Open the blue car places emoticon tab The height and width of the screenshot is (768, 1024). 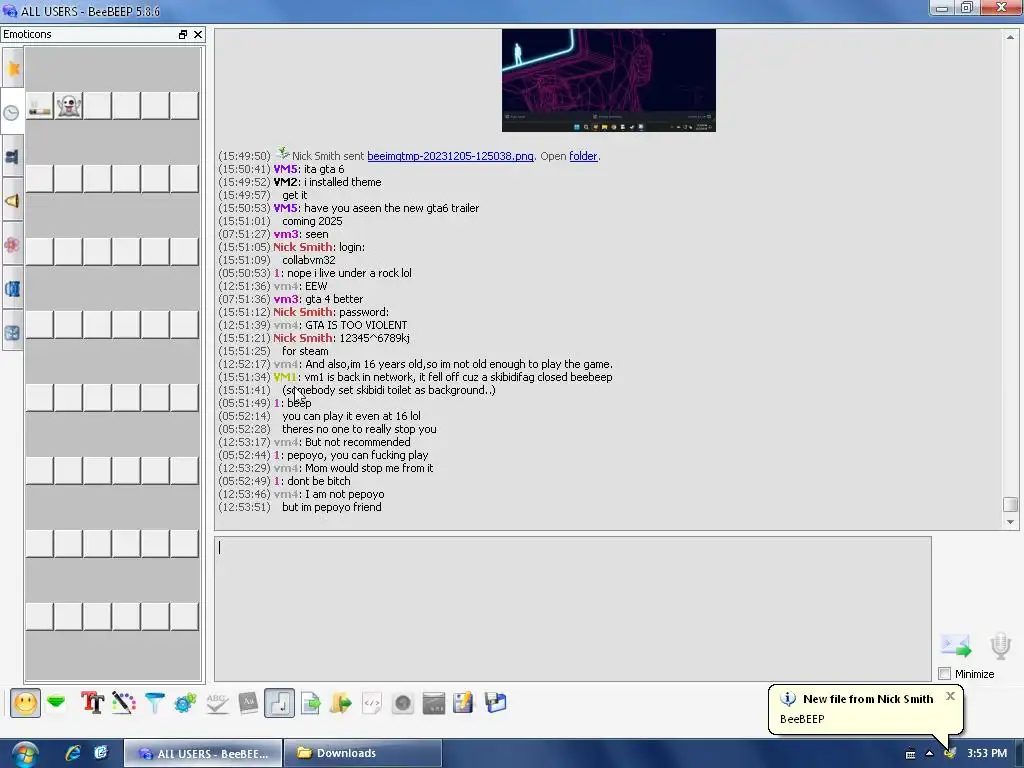coord(13,289)
